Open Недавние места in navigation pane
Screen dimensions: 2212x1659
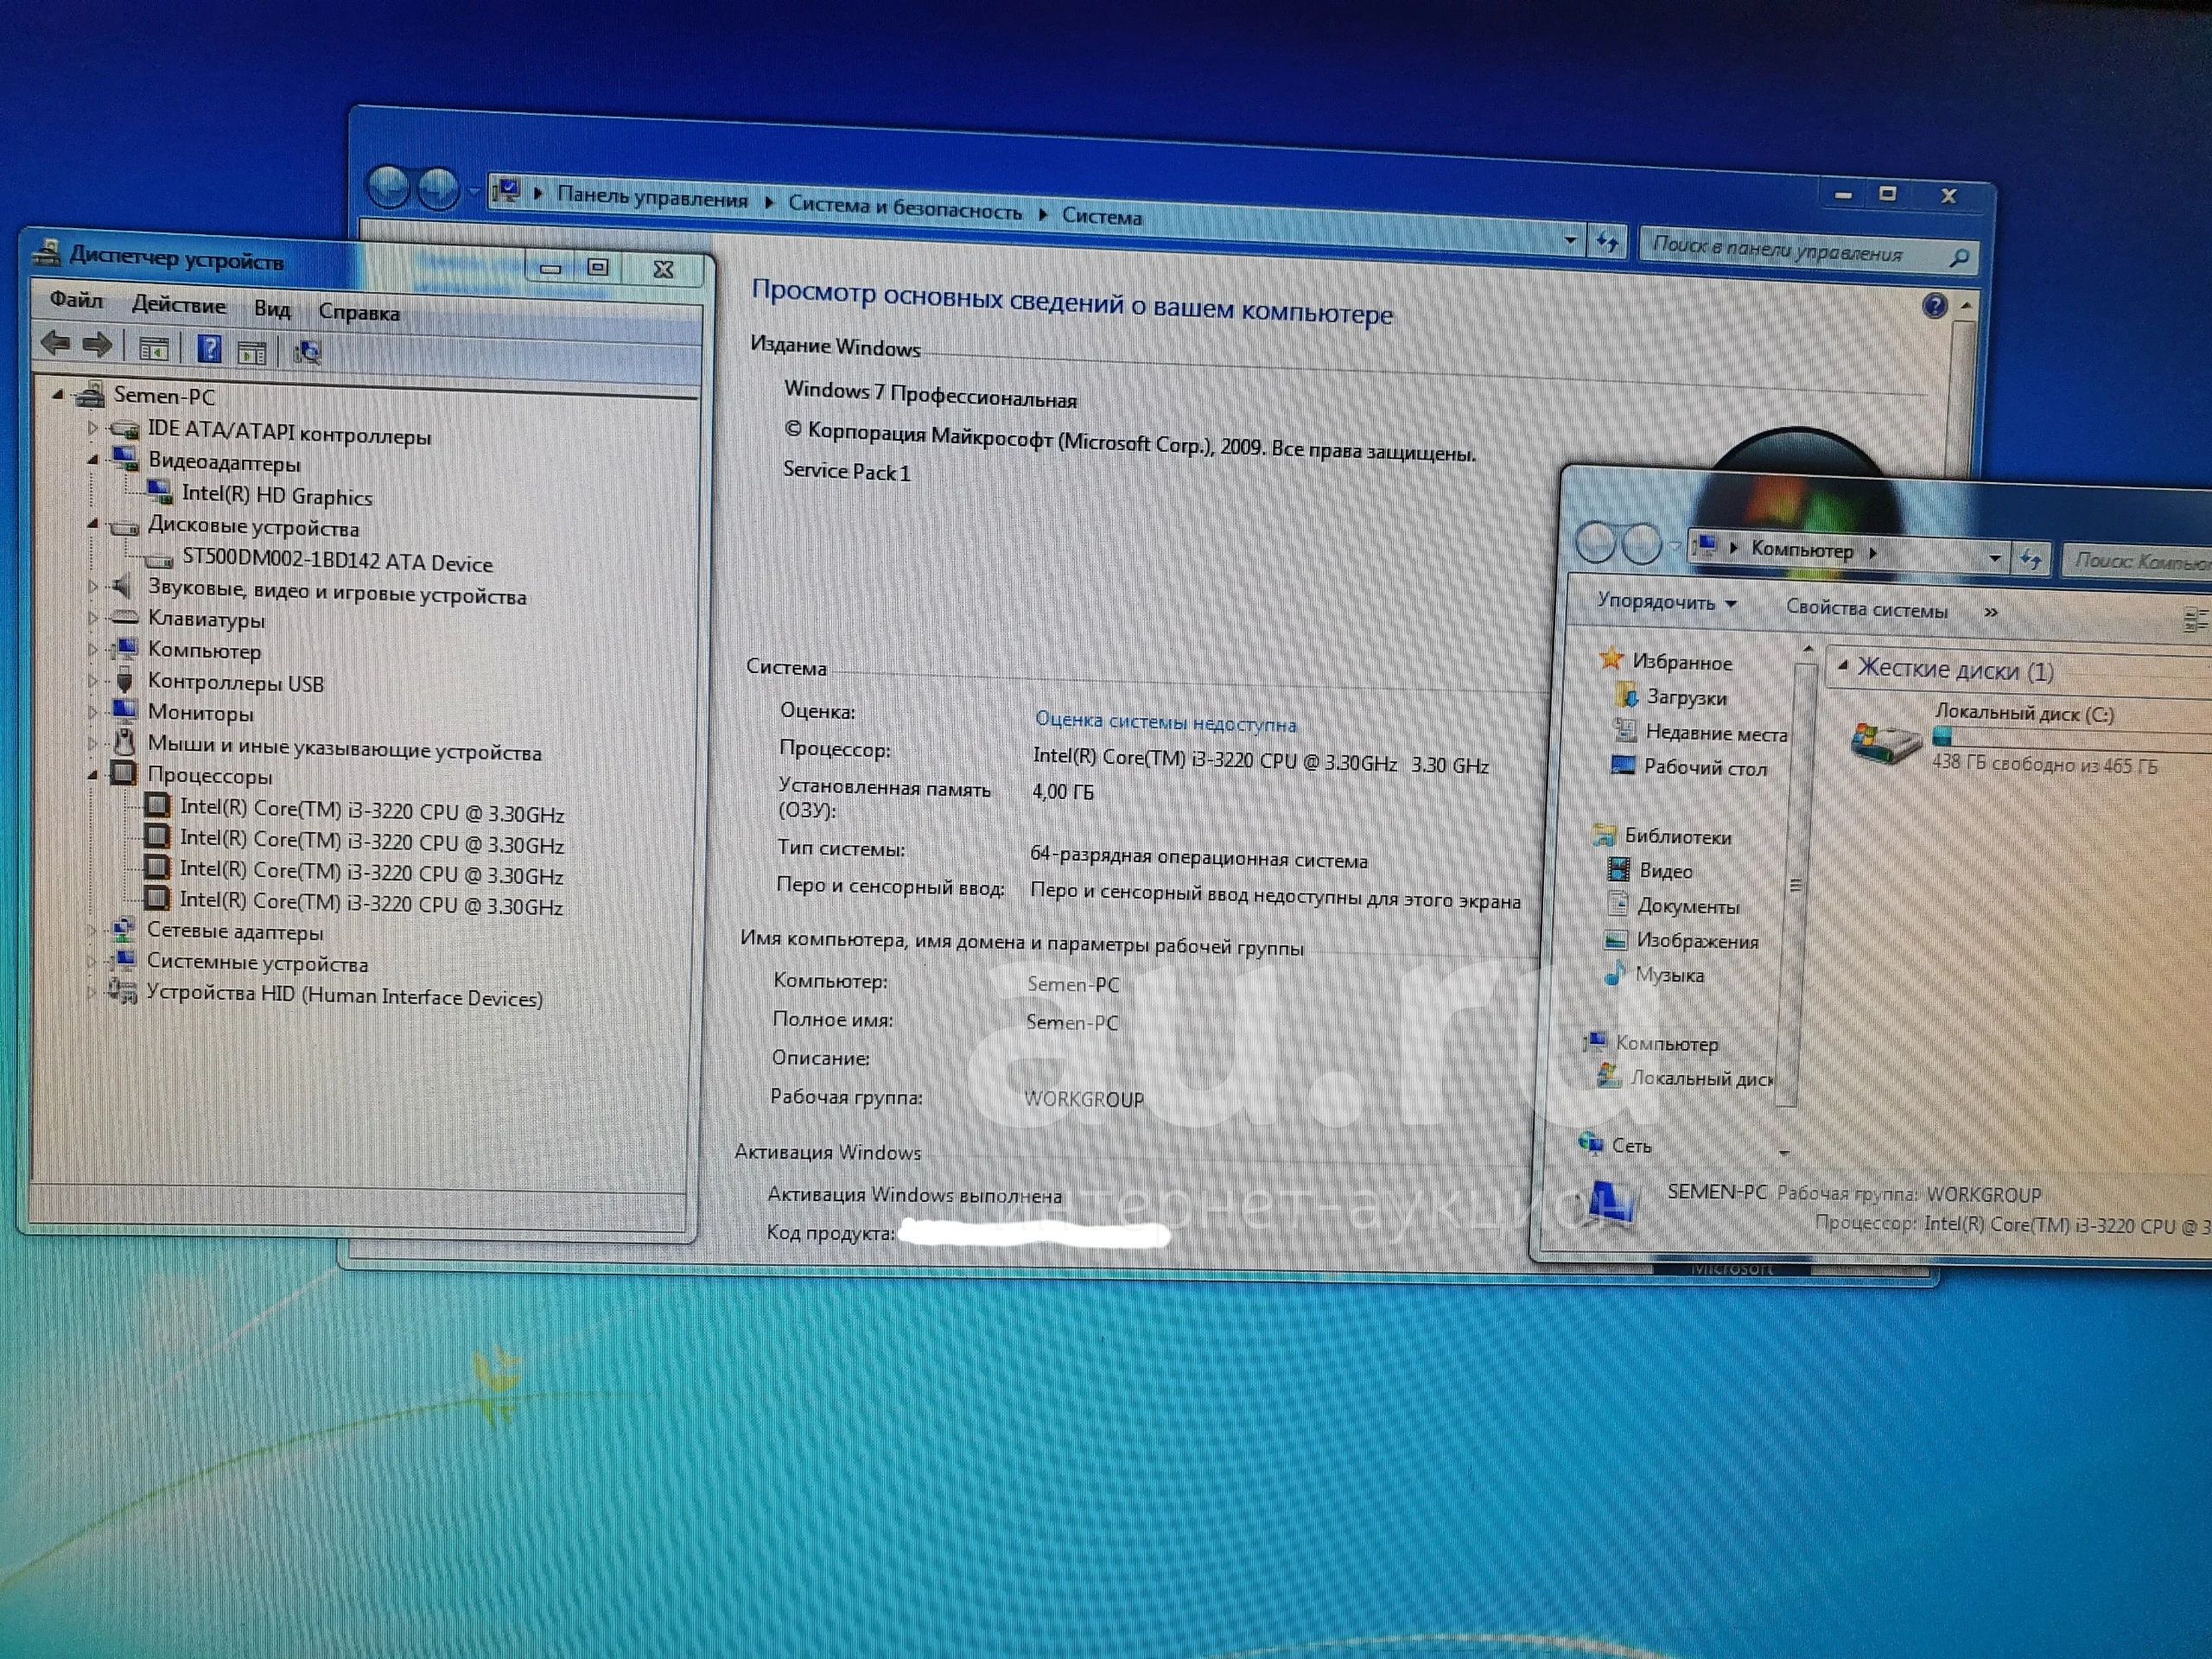click(x=1716, y=732)
